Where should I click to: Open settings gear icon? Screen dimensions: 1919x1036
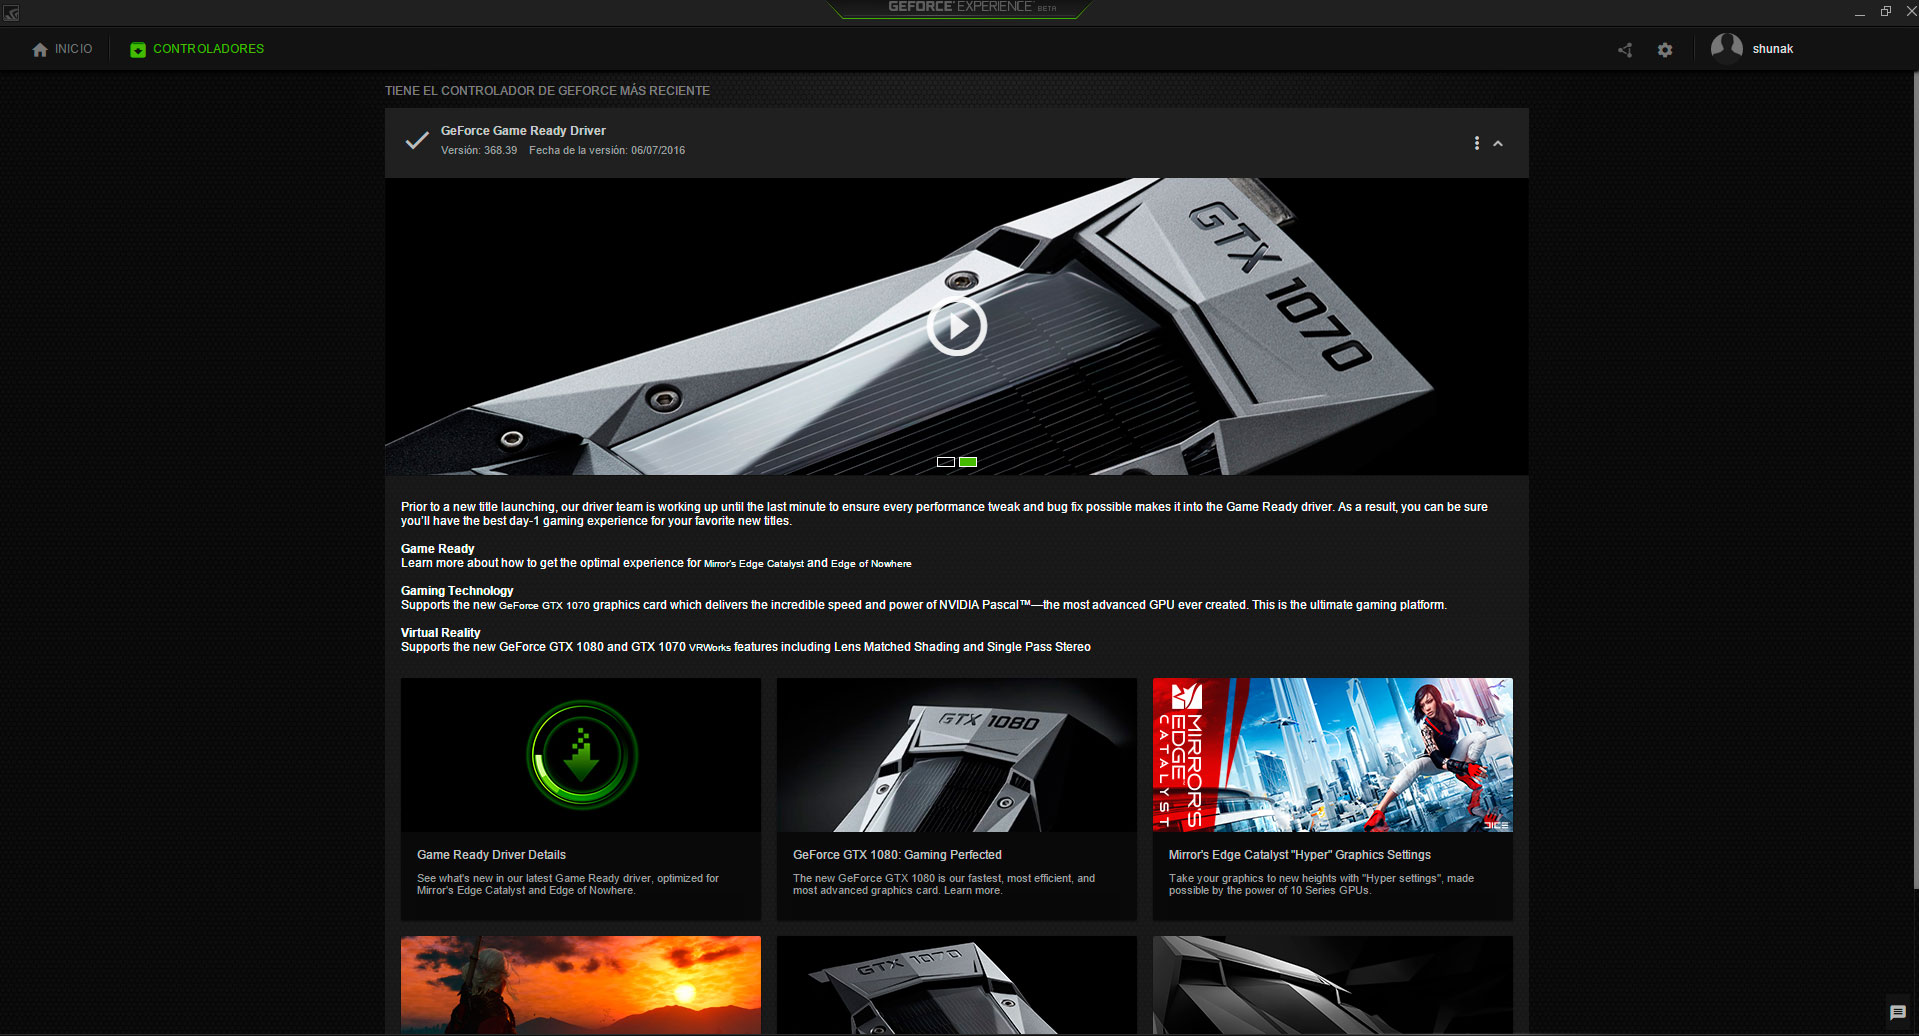click(x=1665, y=50)
